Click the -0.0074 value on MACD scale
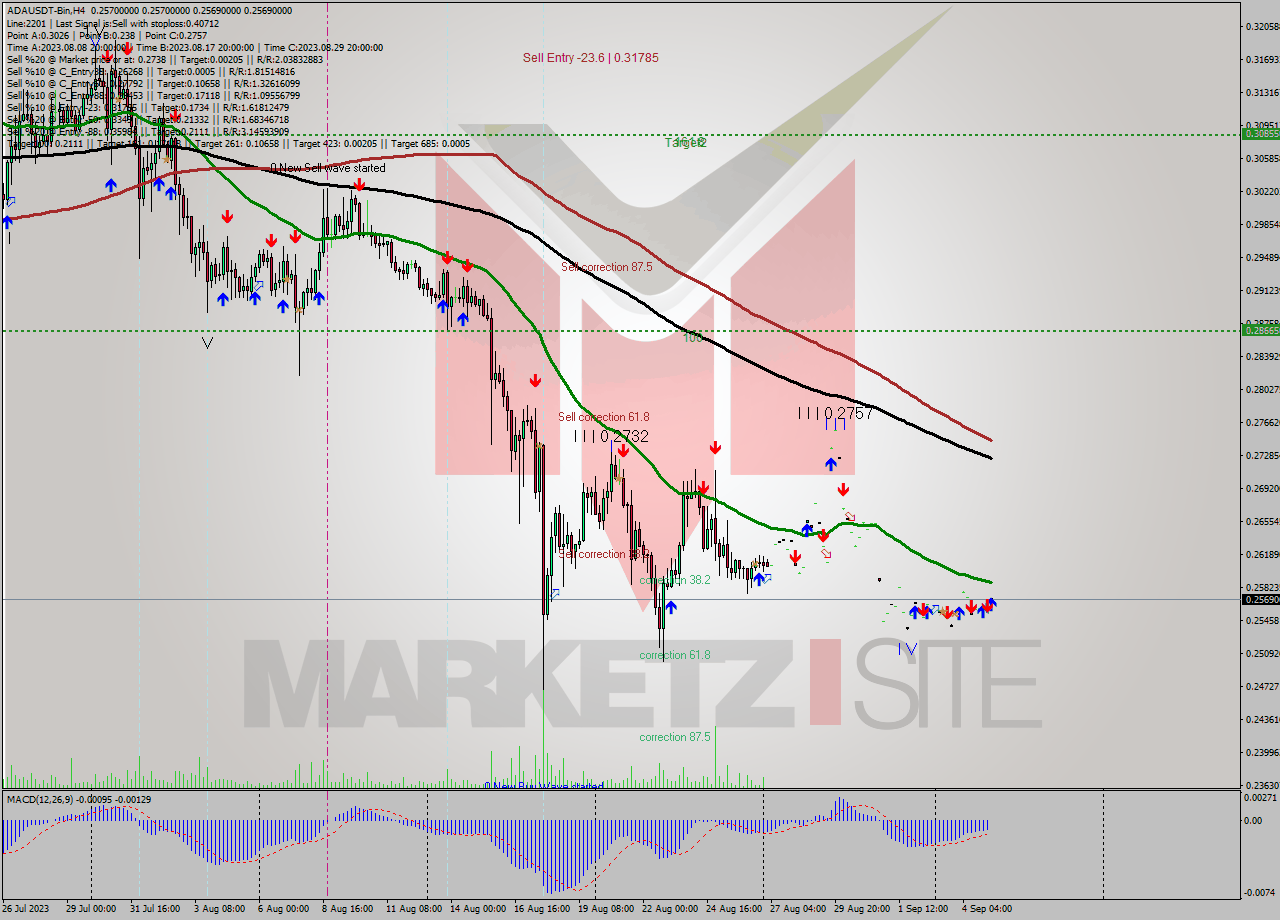The image size is (1280, 920). [x=1259, y=892]
